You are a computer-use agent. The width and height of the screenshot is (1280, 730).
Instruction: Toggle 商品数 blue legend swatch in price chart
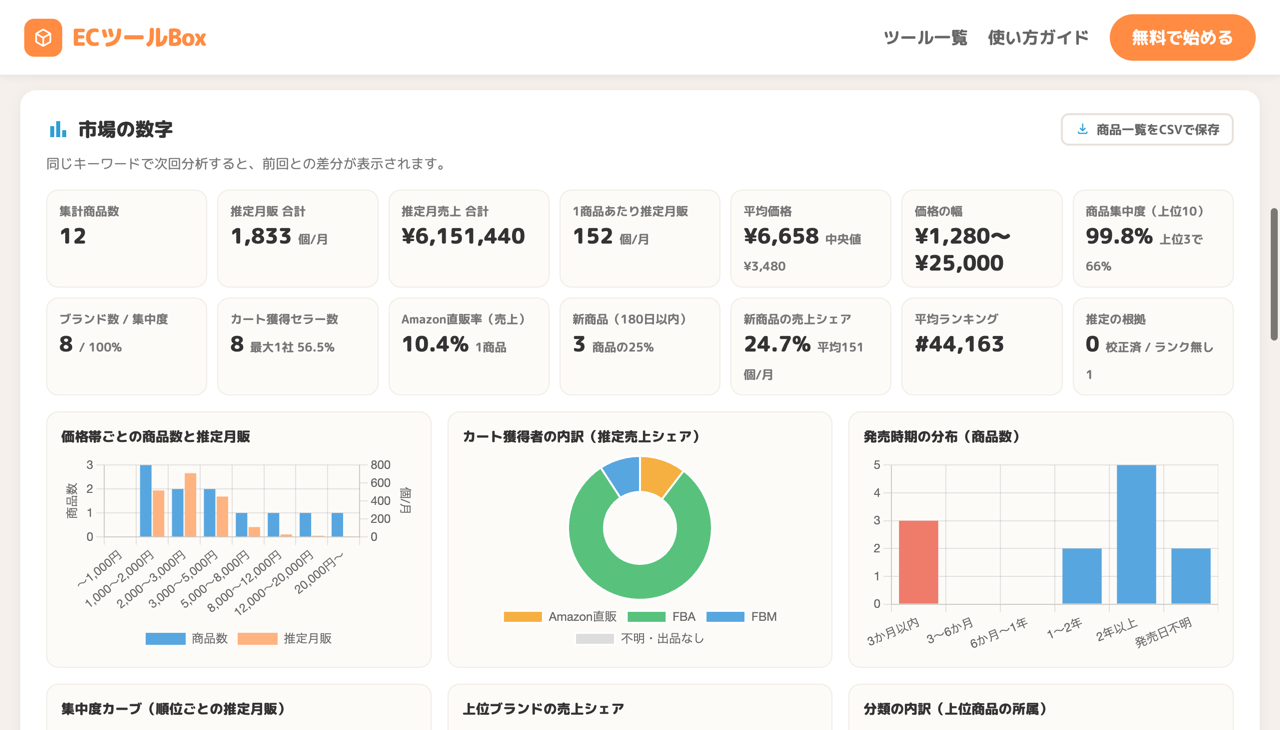point(165,638)
